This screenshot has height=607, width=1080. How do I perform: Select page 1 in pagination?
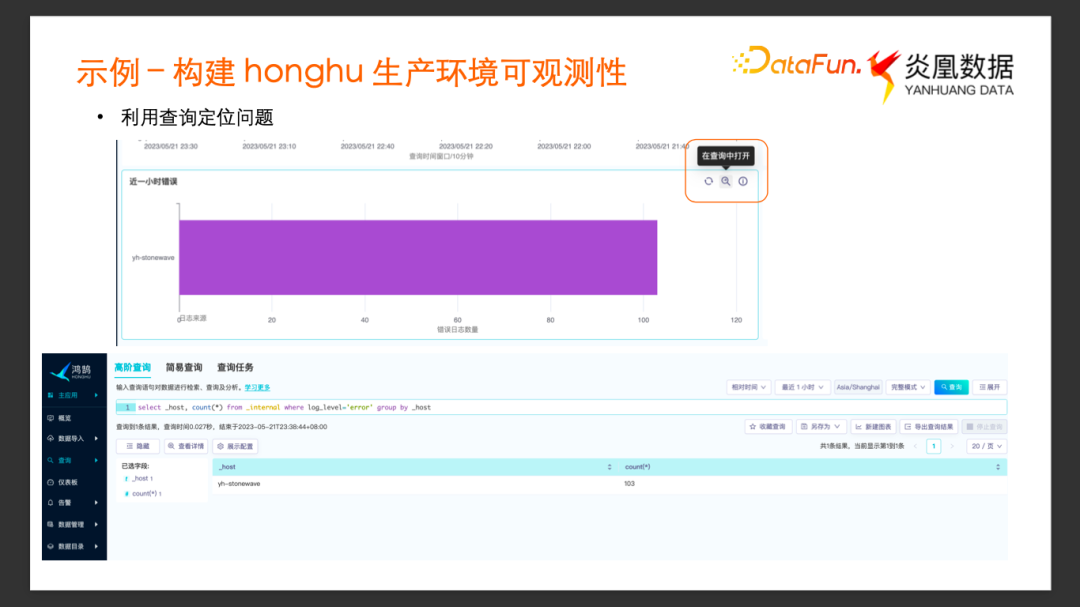tap(933, 446)
